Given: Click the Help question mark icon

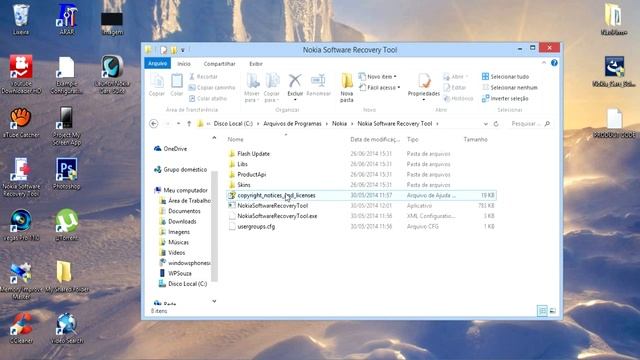Looking at the screenshot, I should pos(554,63).
